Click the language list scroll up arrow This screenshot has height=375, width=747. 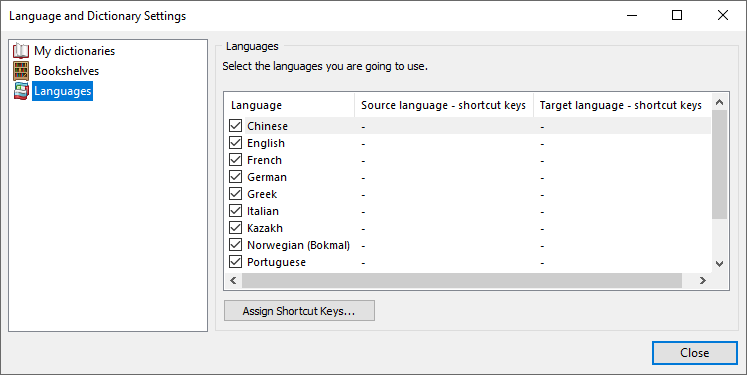click(719, 102)
